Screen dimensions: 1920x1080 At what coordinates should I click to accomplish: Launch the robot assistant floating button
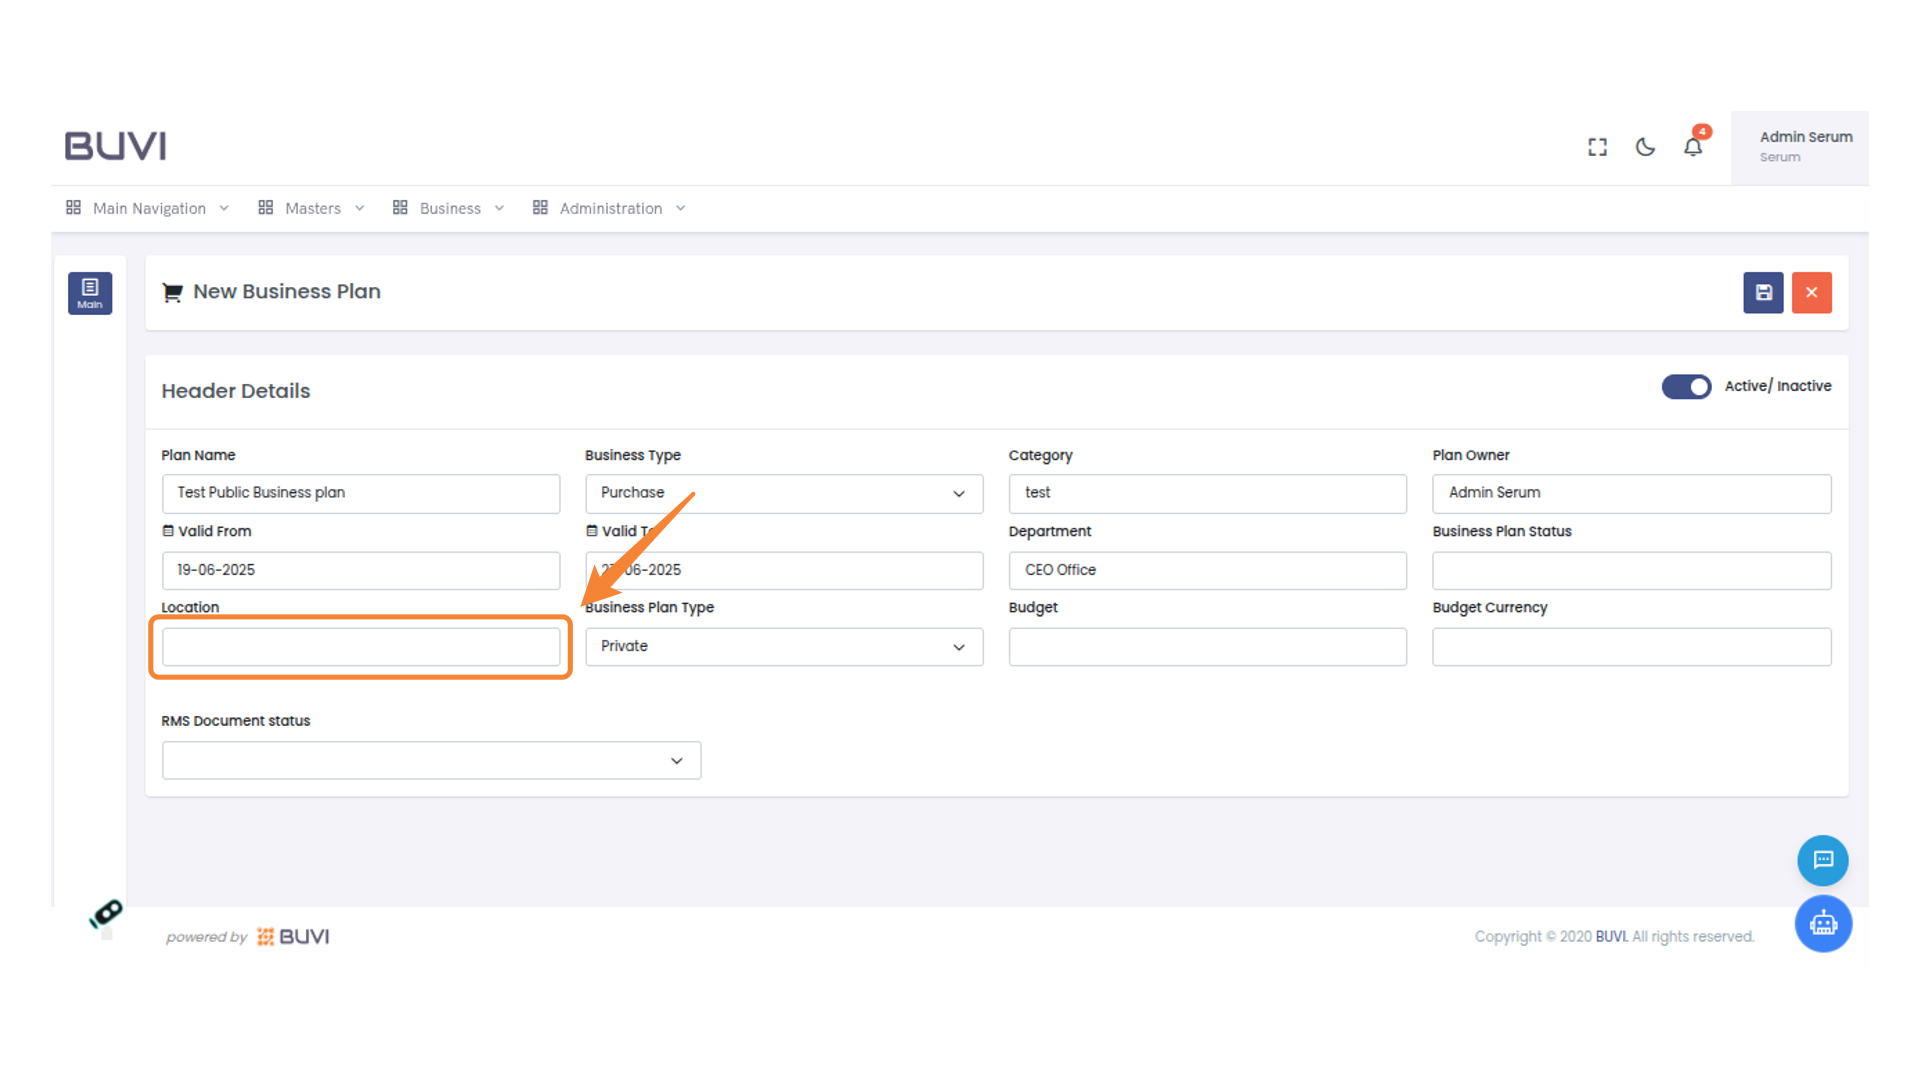point(1822,923)
